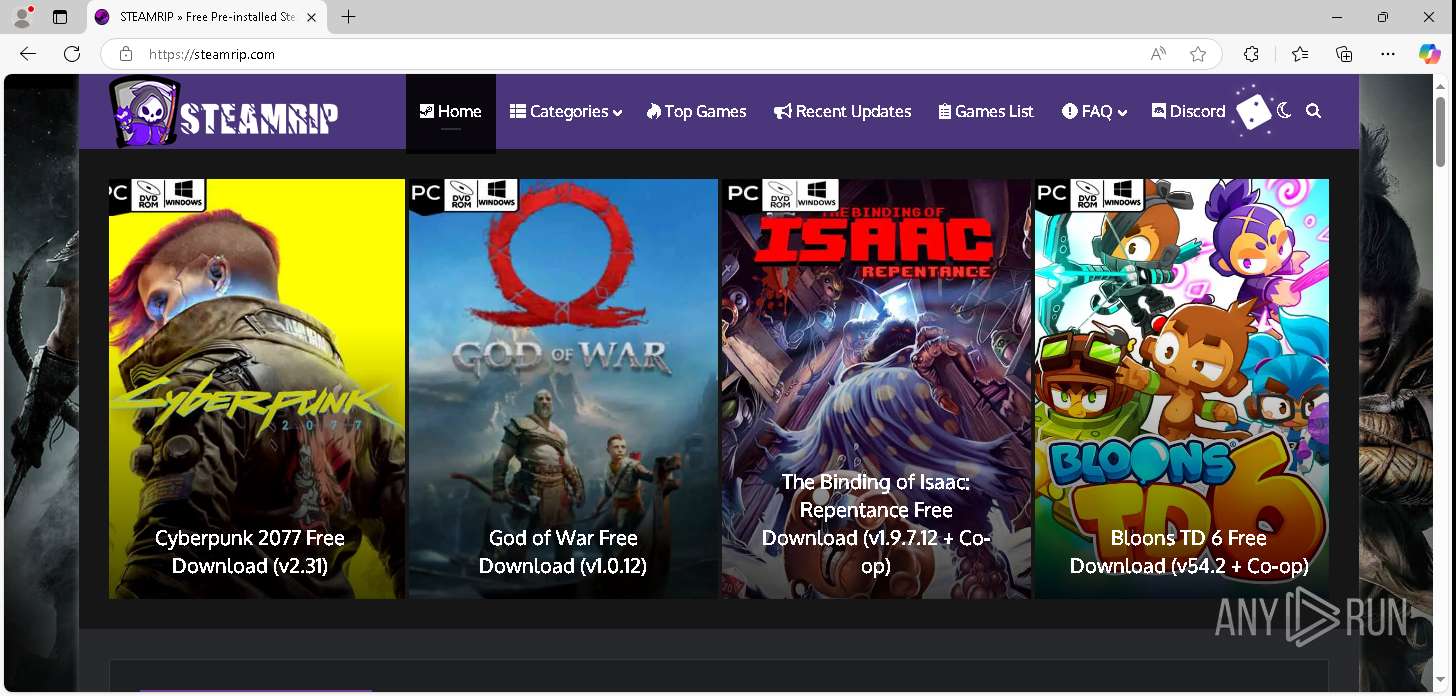View site information lock icon
Viewport: 1456px width, 696px height.
coord(126,54)
